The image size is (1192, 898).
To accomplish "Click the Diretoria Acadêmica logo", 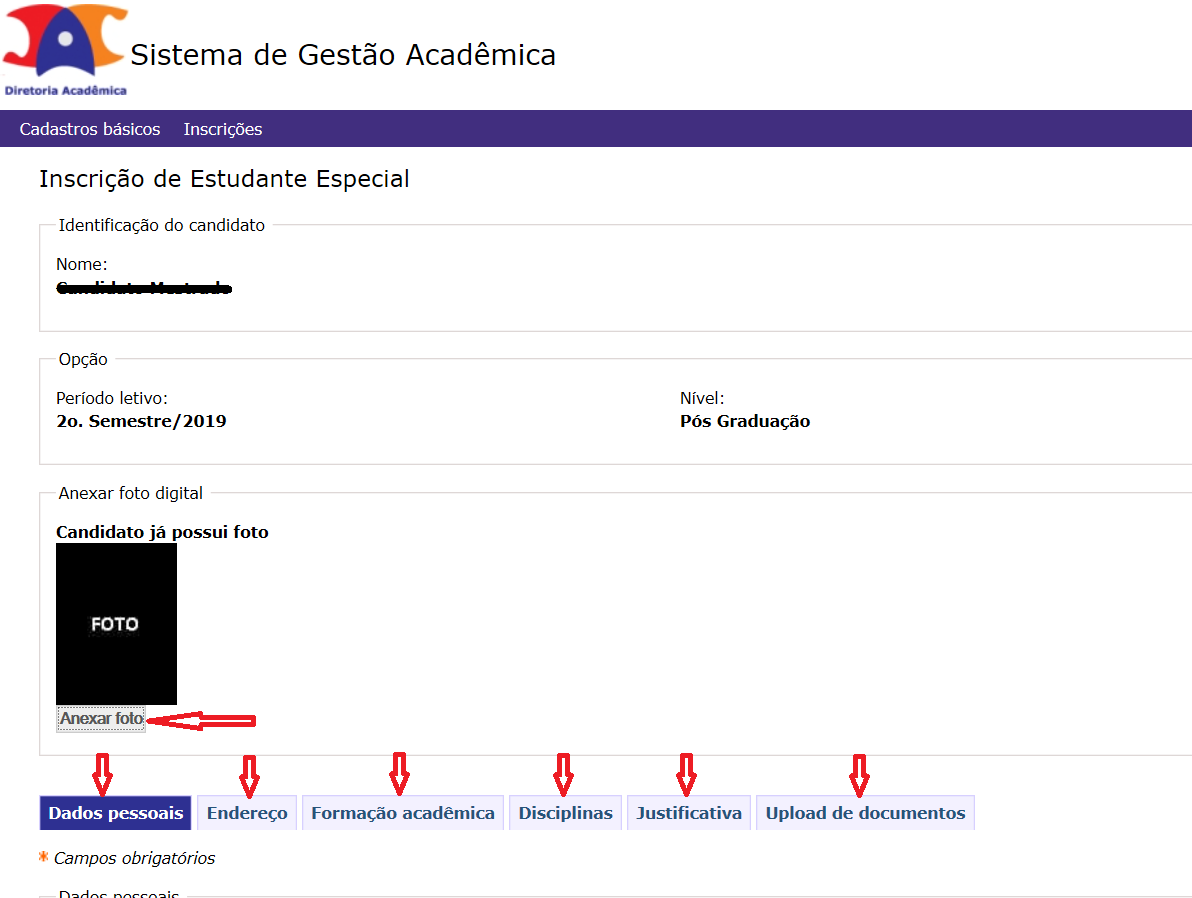I will (x=66, y=48).
